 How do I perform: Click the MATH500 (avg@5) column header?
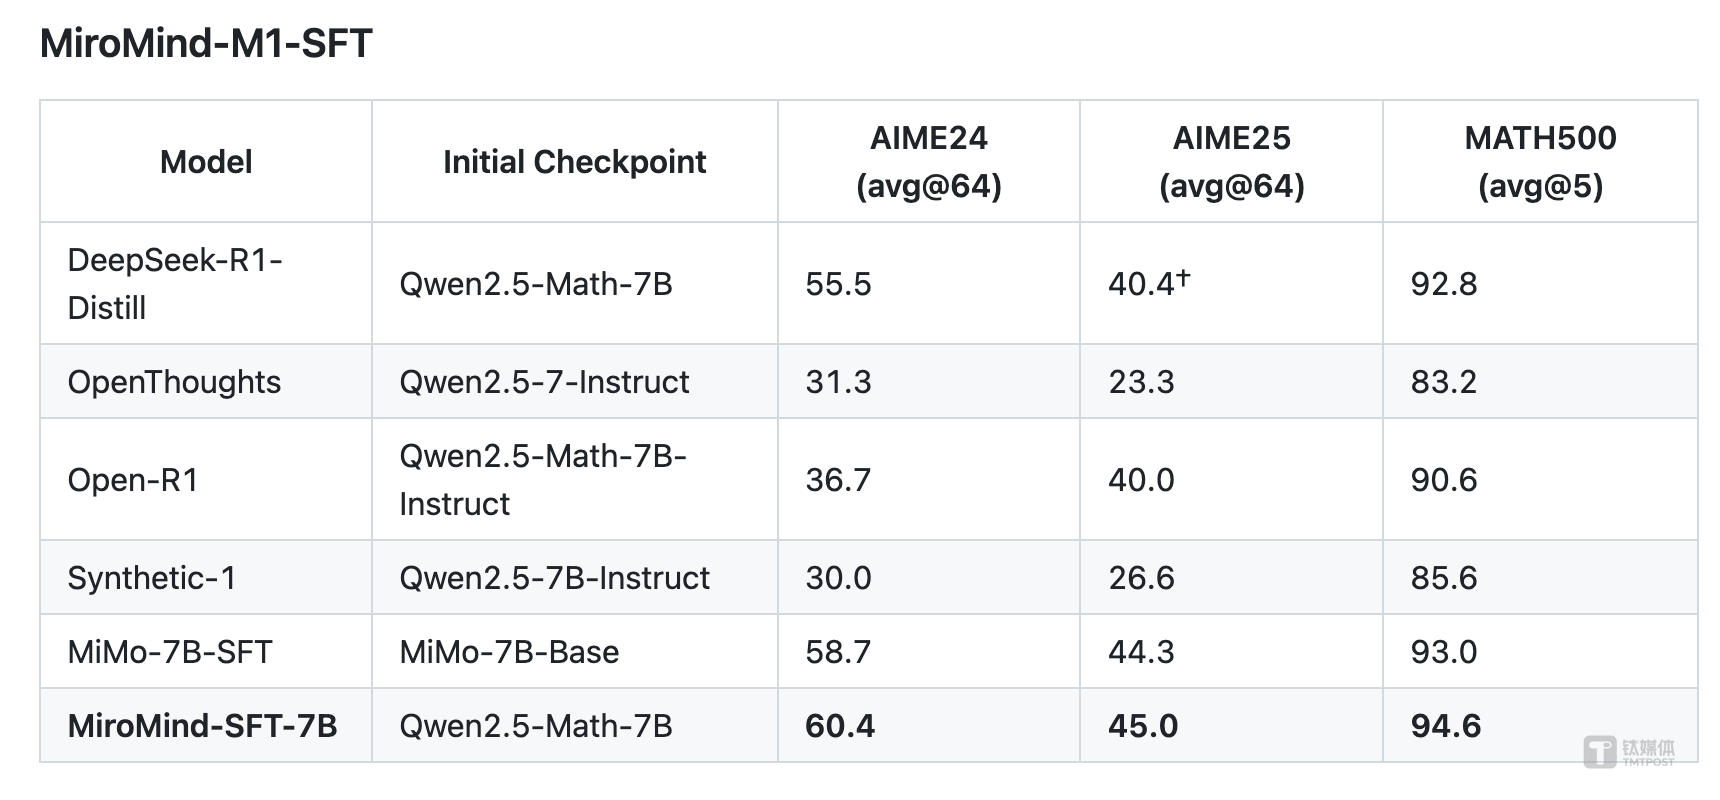pos(1540,162)
